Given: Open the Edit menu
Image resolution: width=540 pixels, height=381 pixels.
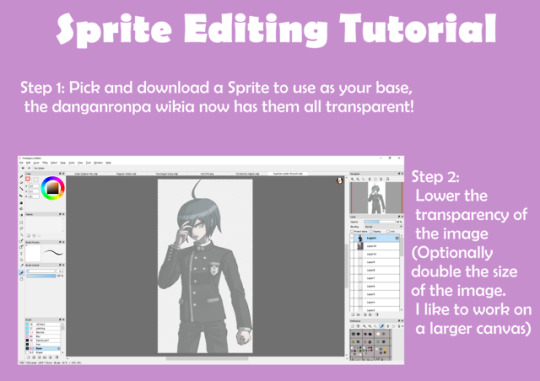Looking at the screenshot, I should coord(28,163).
